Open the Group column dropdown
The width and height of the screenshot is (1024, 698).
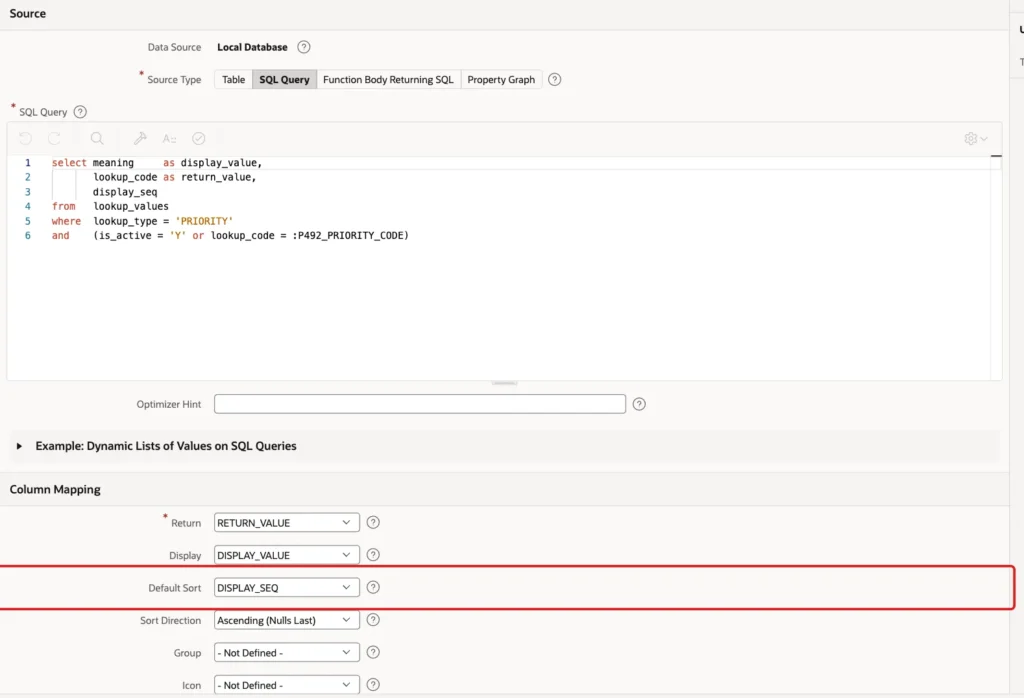click(287, 652)
